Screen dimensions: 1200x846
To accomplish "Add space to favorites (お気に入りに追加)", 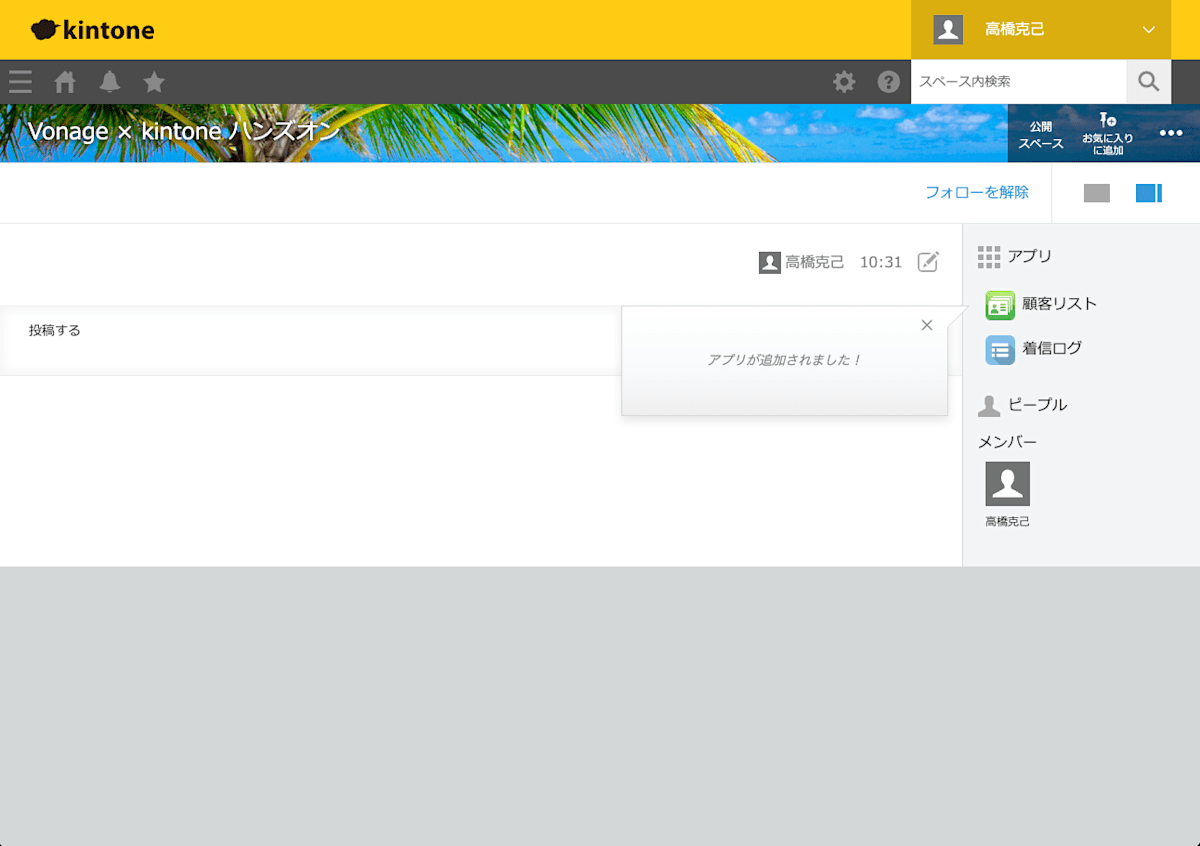I will 1107,134.
